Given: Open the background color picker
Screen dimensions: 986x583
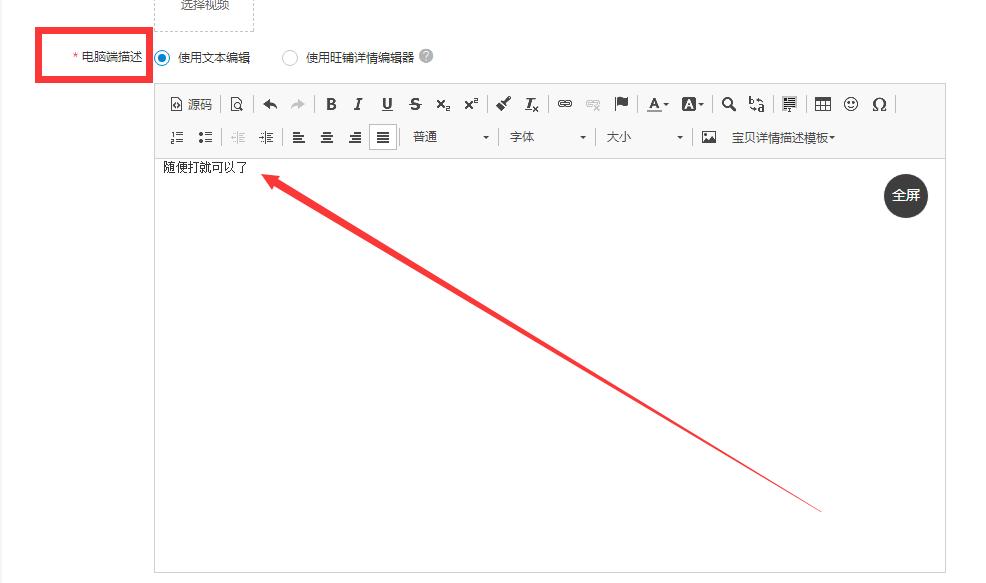Looking at the screenshot, I should (692, 104).
